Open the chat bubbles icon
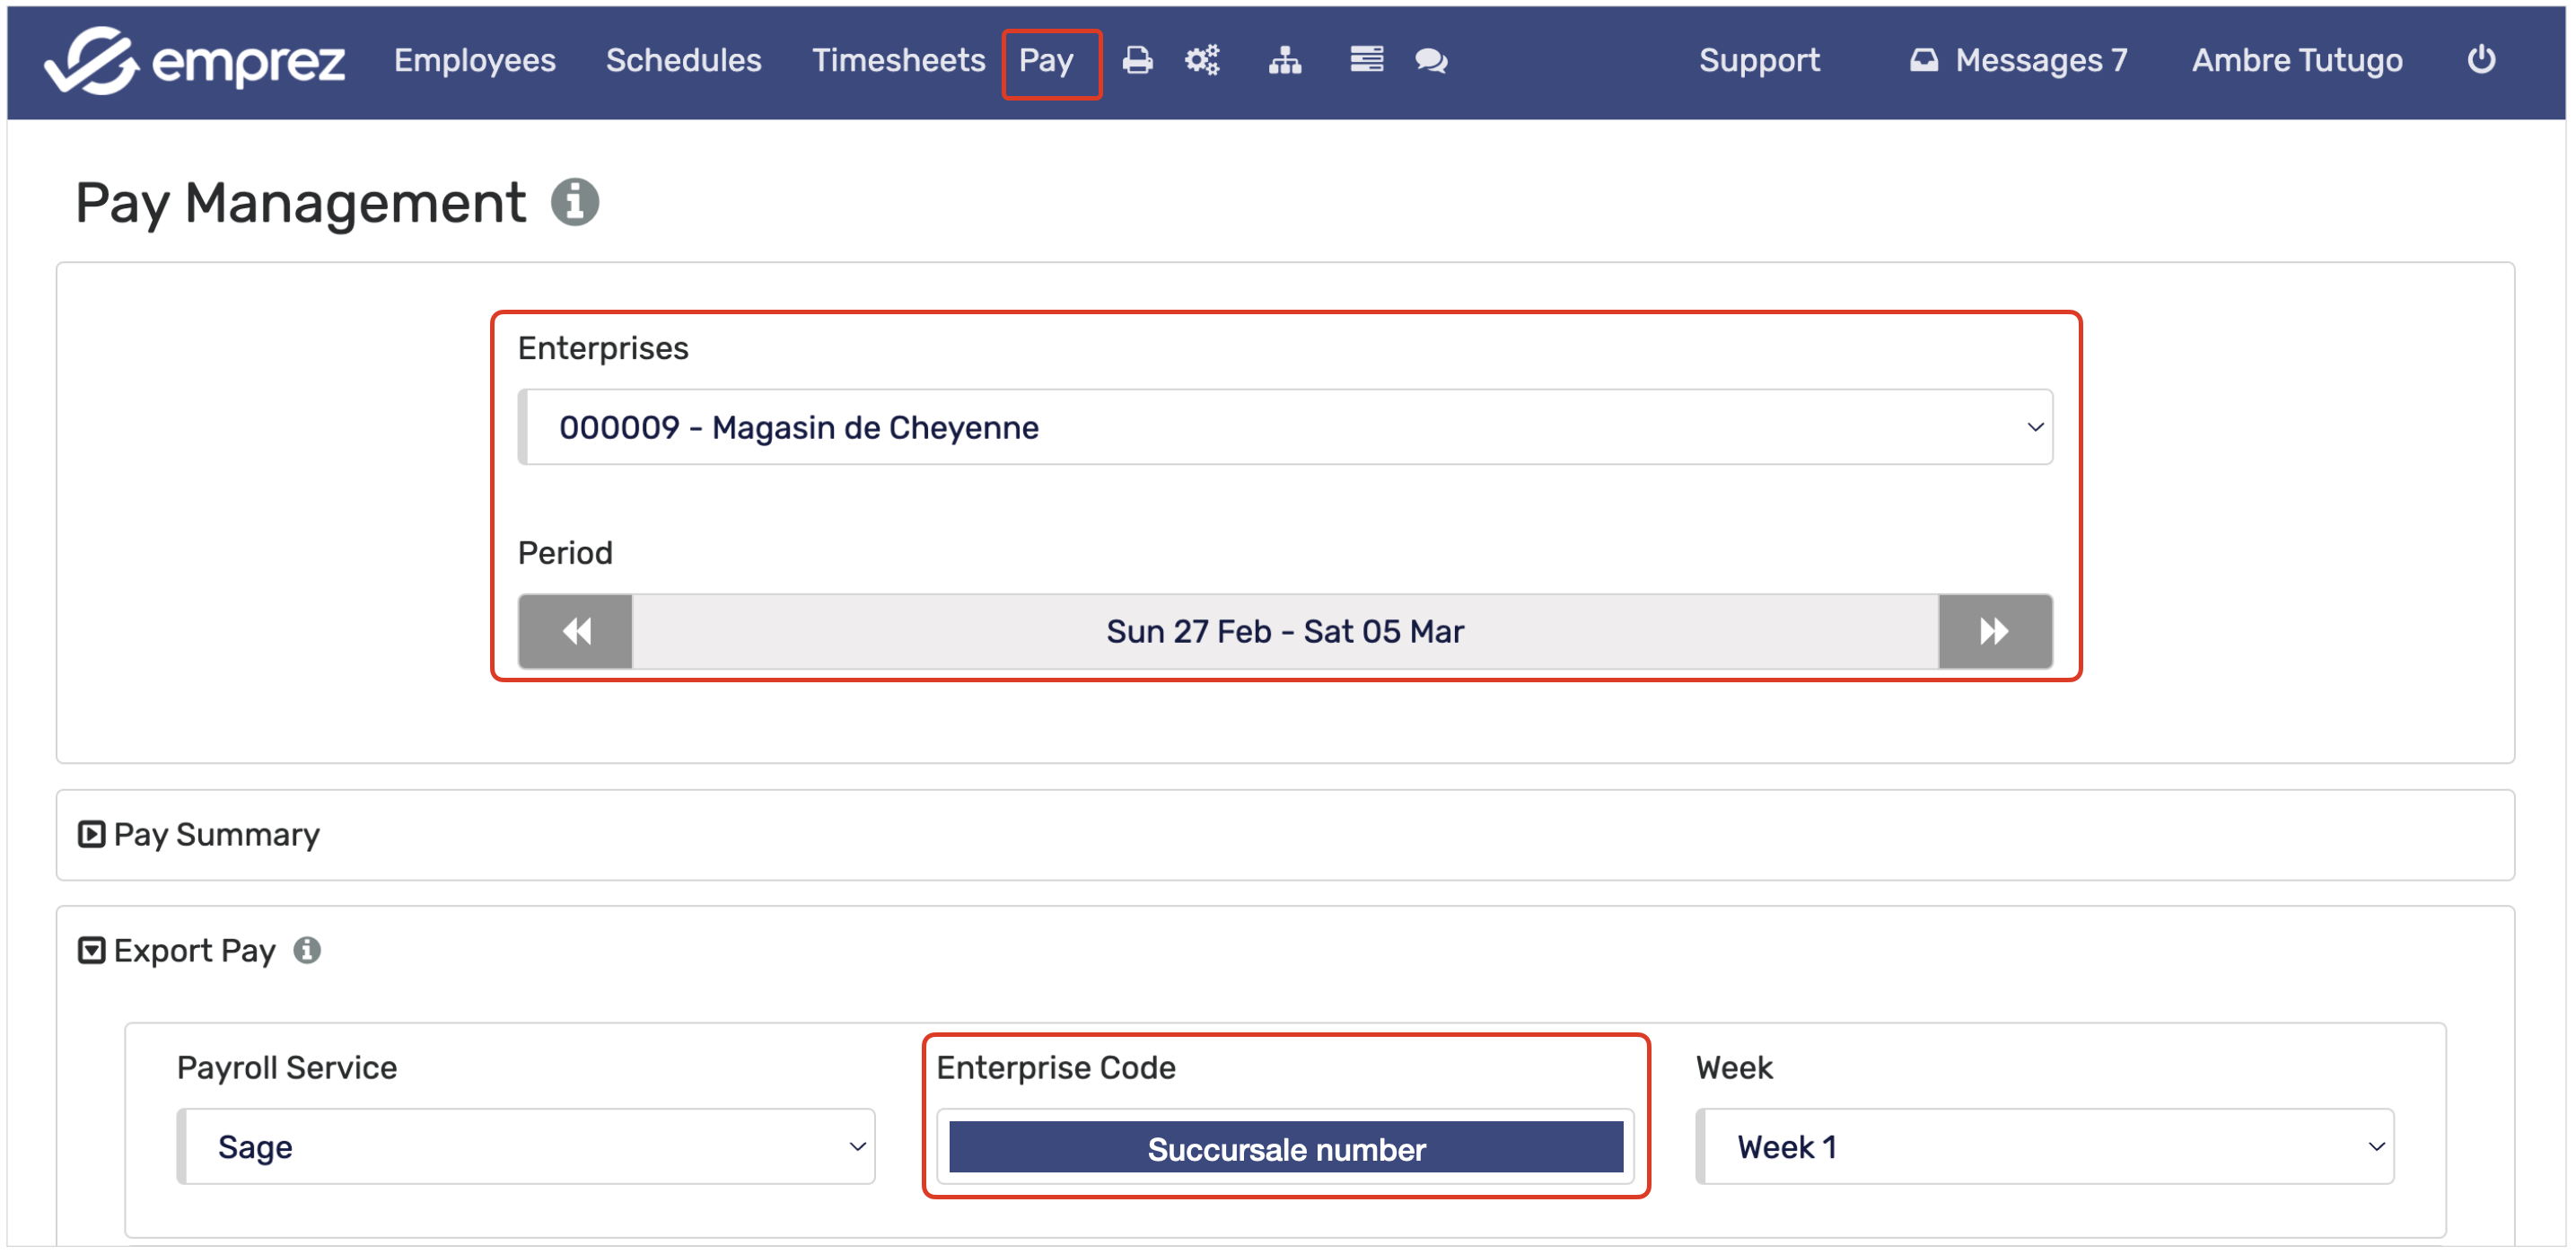The height and width of the screenshot is (1255, 2576). (x=1431, y=61)
